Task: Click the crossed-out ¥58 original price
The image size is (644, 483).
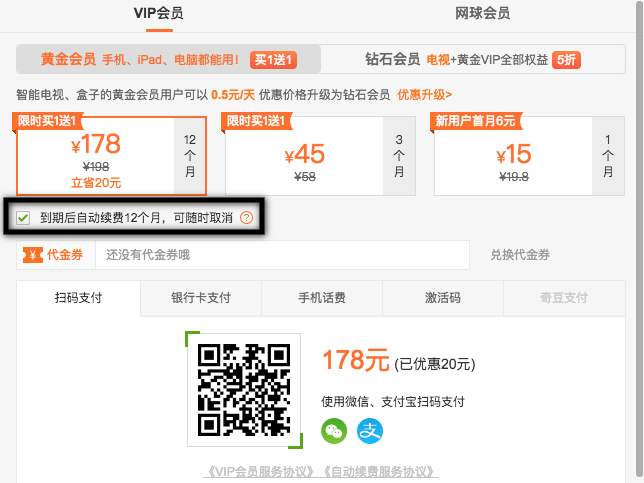Action: [x=305, y=177]
